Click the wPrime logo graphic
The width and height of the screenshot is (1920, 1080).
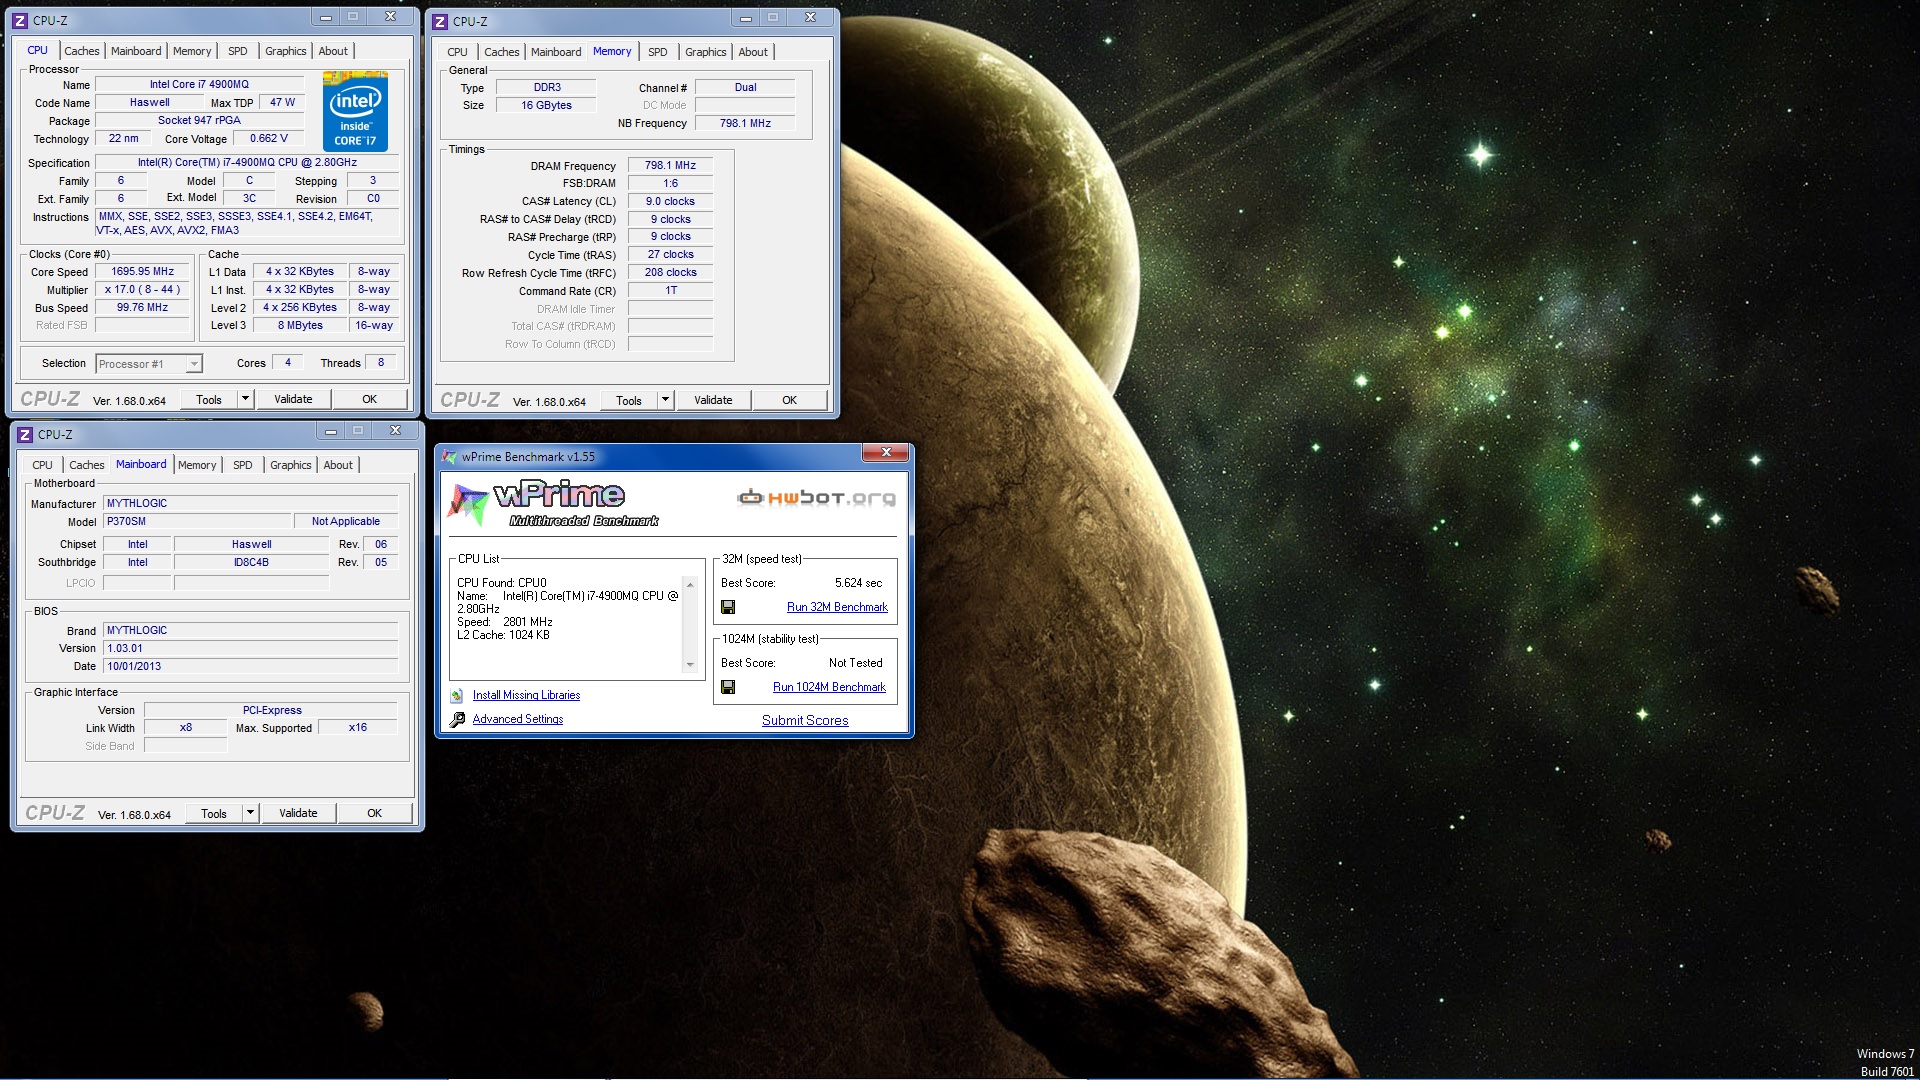point(552,505)
